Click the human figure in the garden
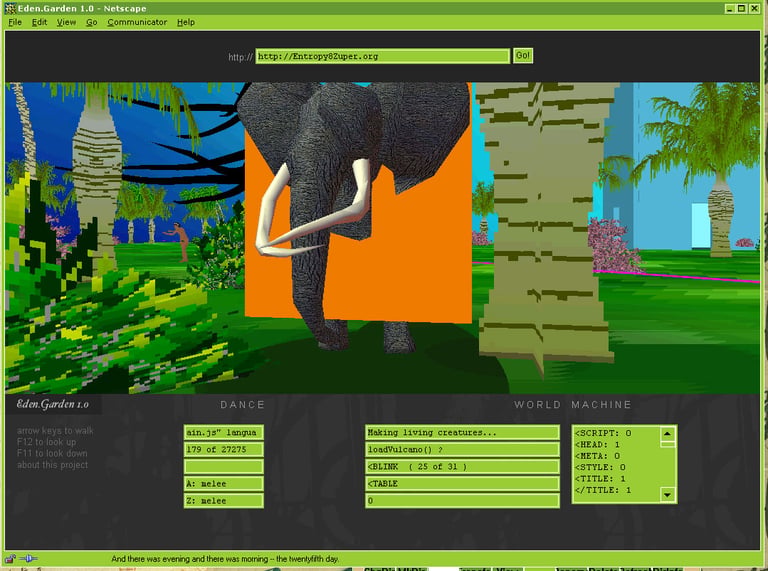Viewport: 768px width, 571px height. click(180, 241)
